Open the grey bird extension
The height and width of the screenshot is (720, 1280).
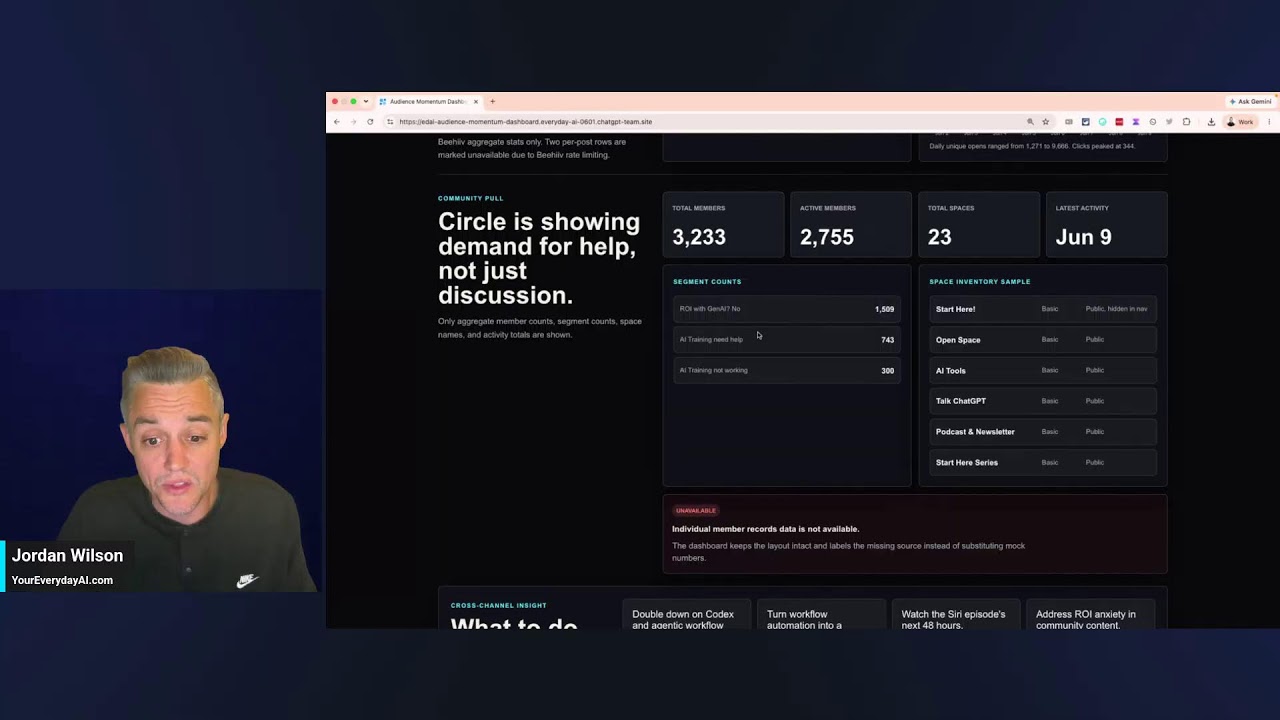click(1169, 122)
